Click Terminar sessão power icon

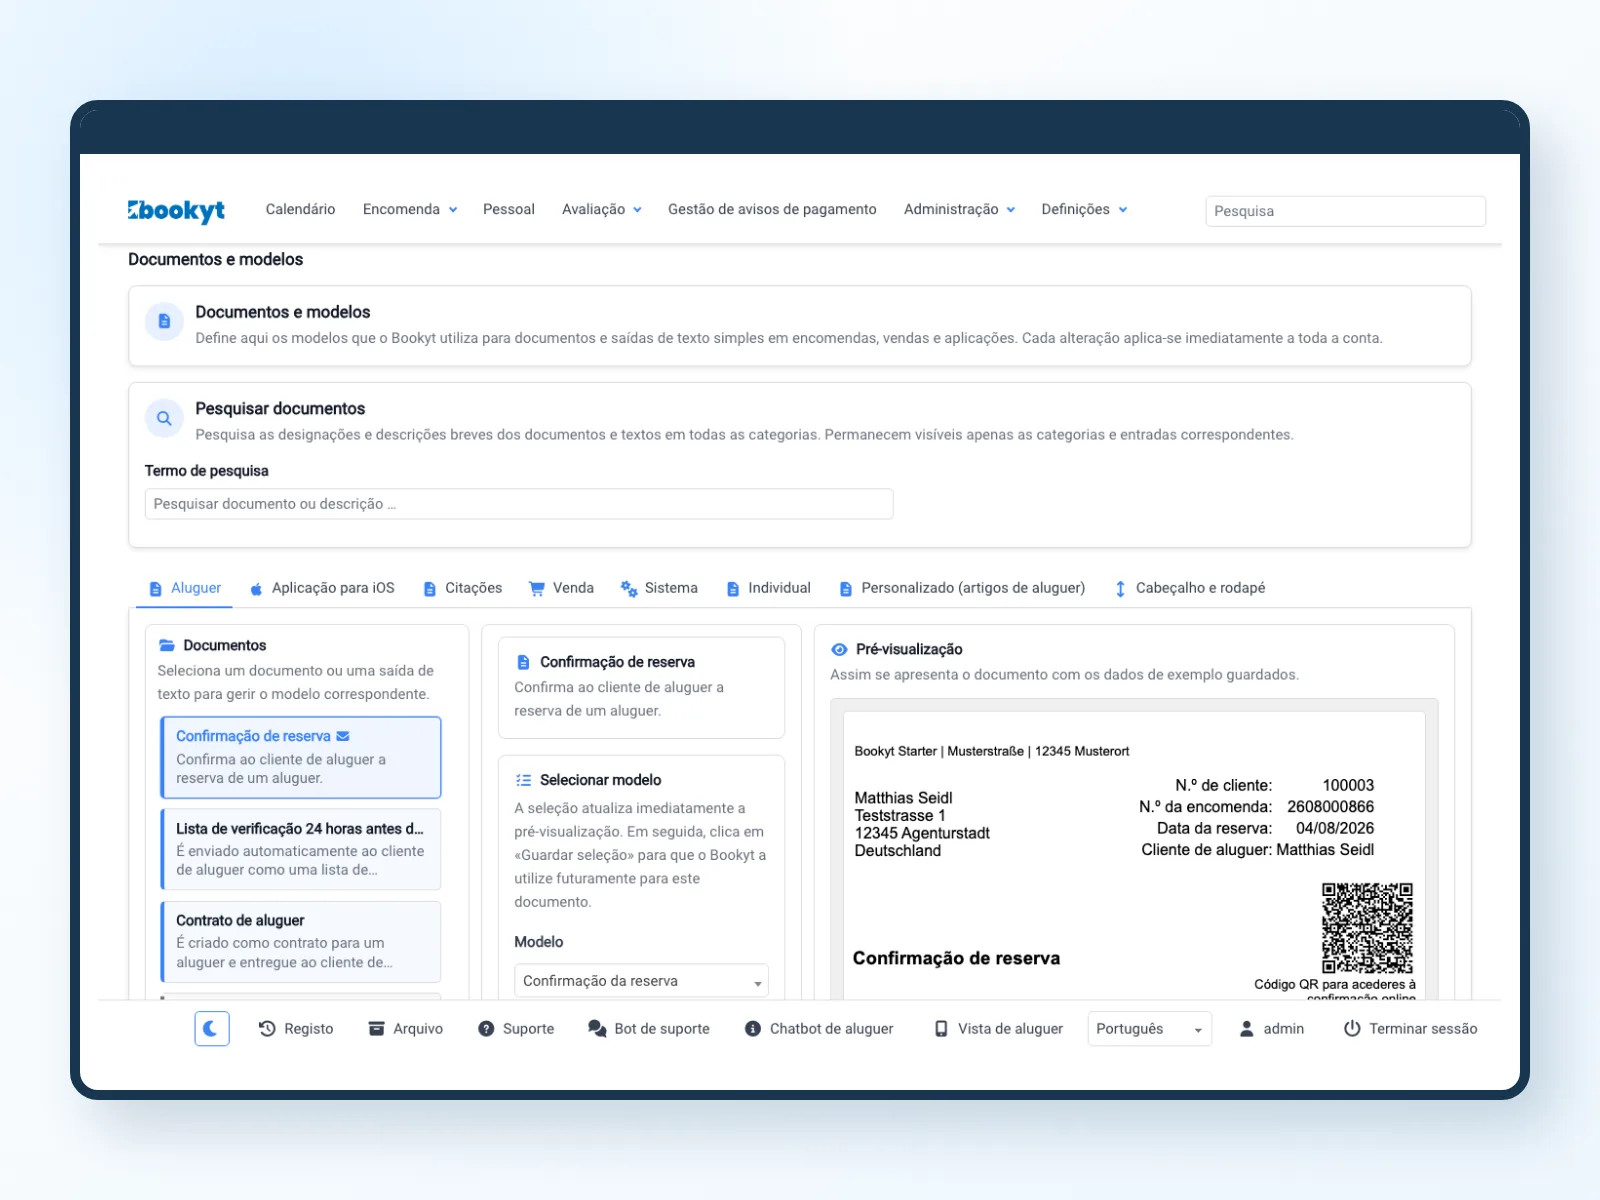[x=1352, y=1028]
